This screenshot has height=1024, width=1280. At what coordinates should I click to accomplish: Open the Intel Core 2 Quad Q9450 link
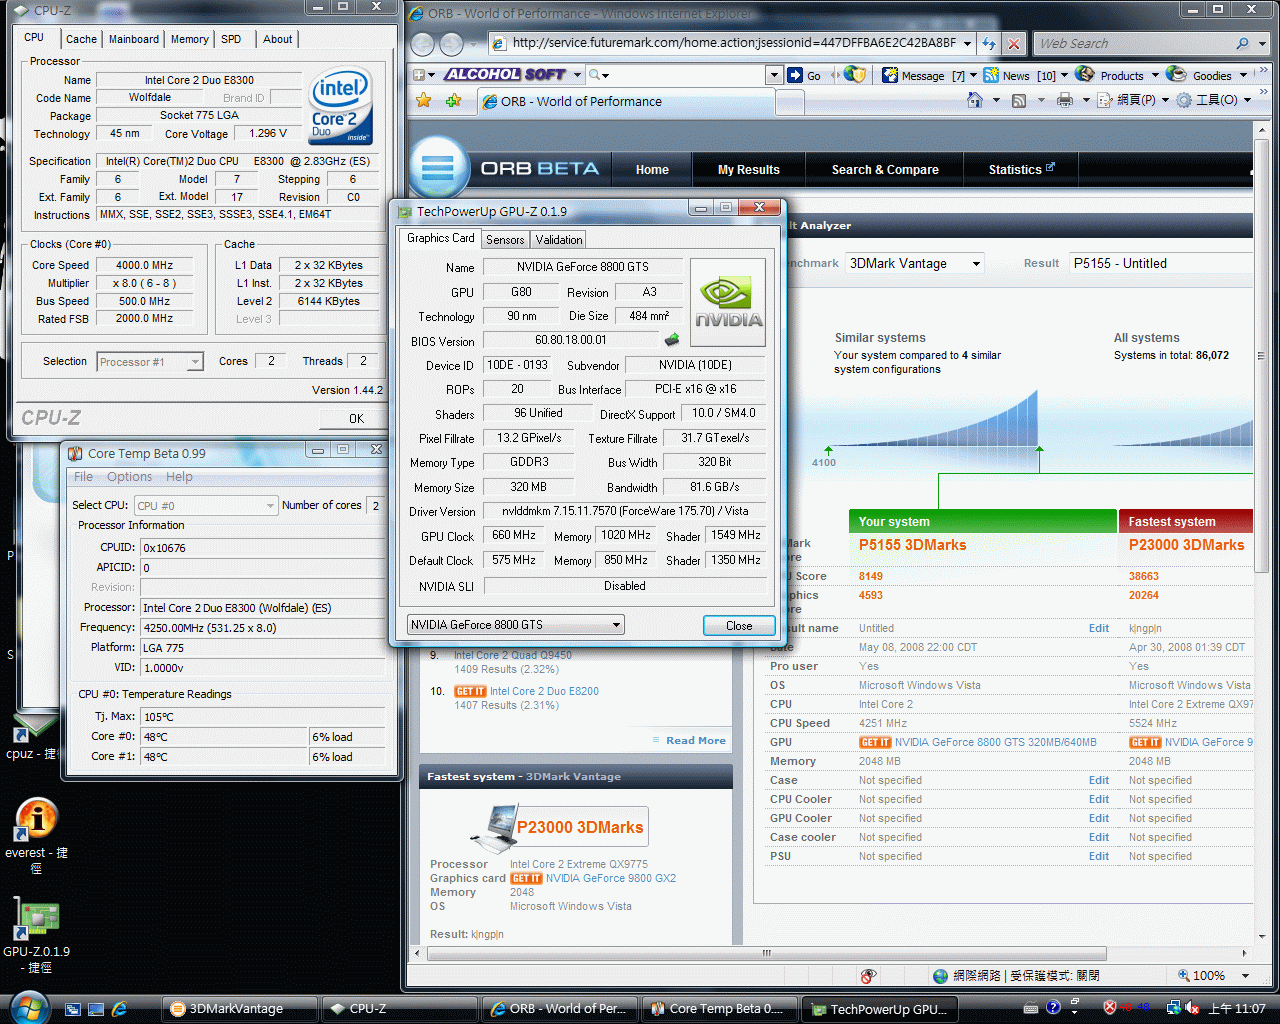coord(513,656)
